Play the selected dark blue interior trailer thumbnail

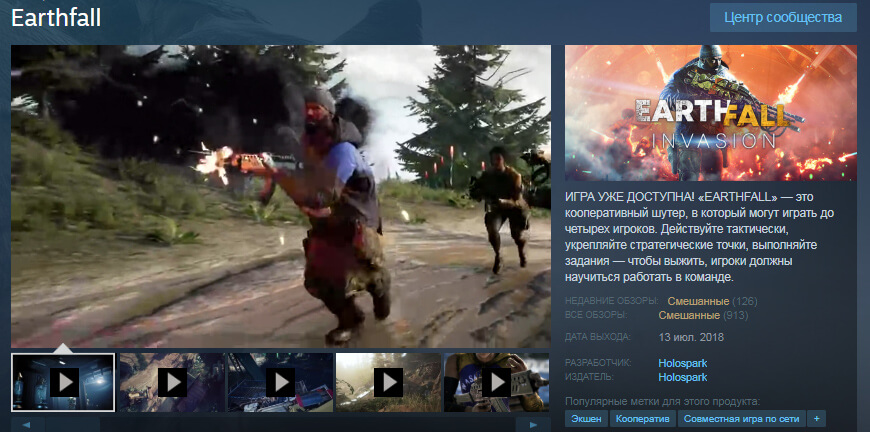pos(63,382)
